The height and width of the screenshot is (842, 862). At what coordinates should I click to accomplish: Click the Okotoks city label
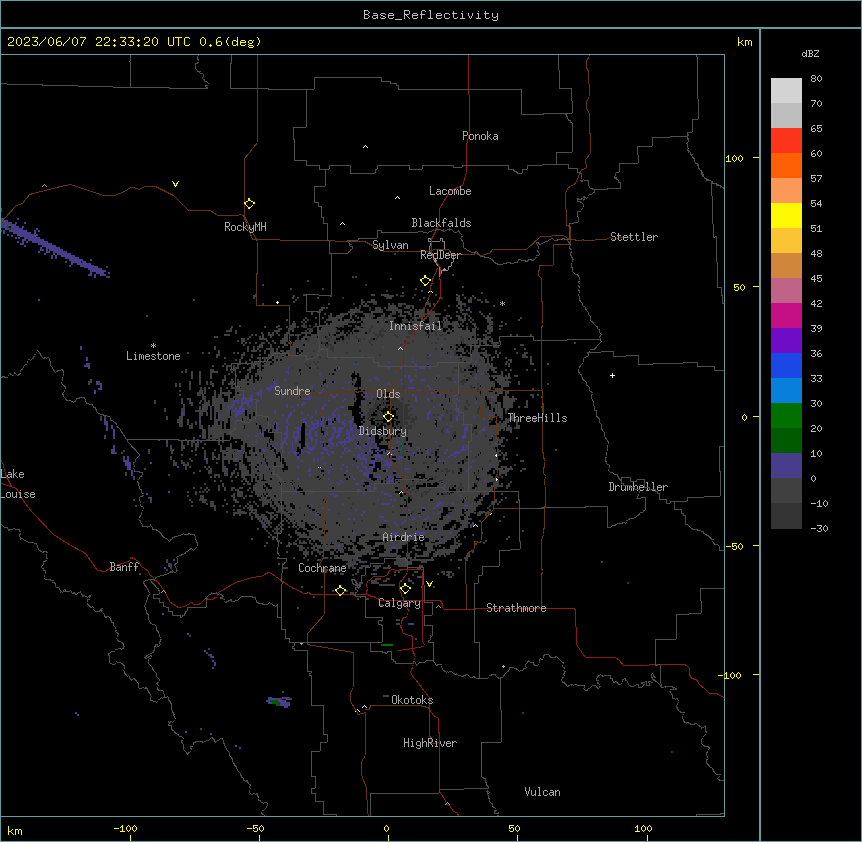(412, 700)
